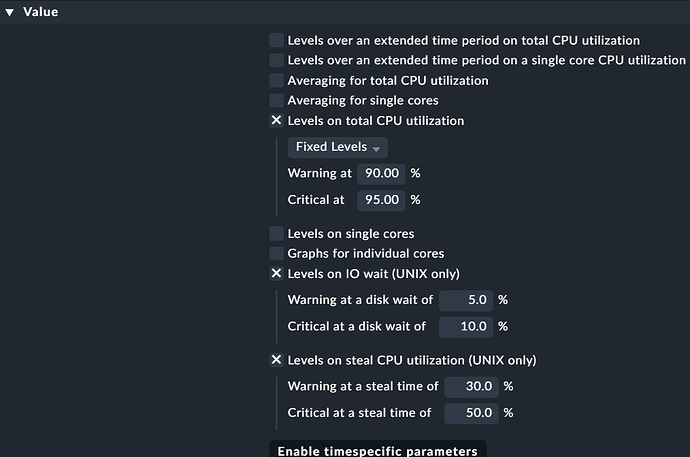
Task: Click the disk wait critical 10.0 field
Action: coord(467,326)
